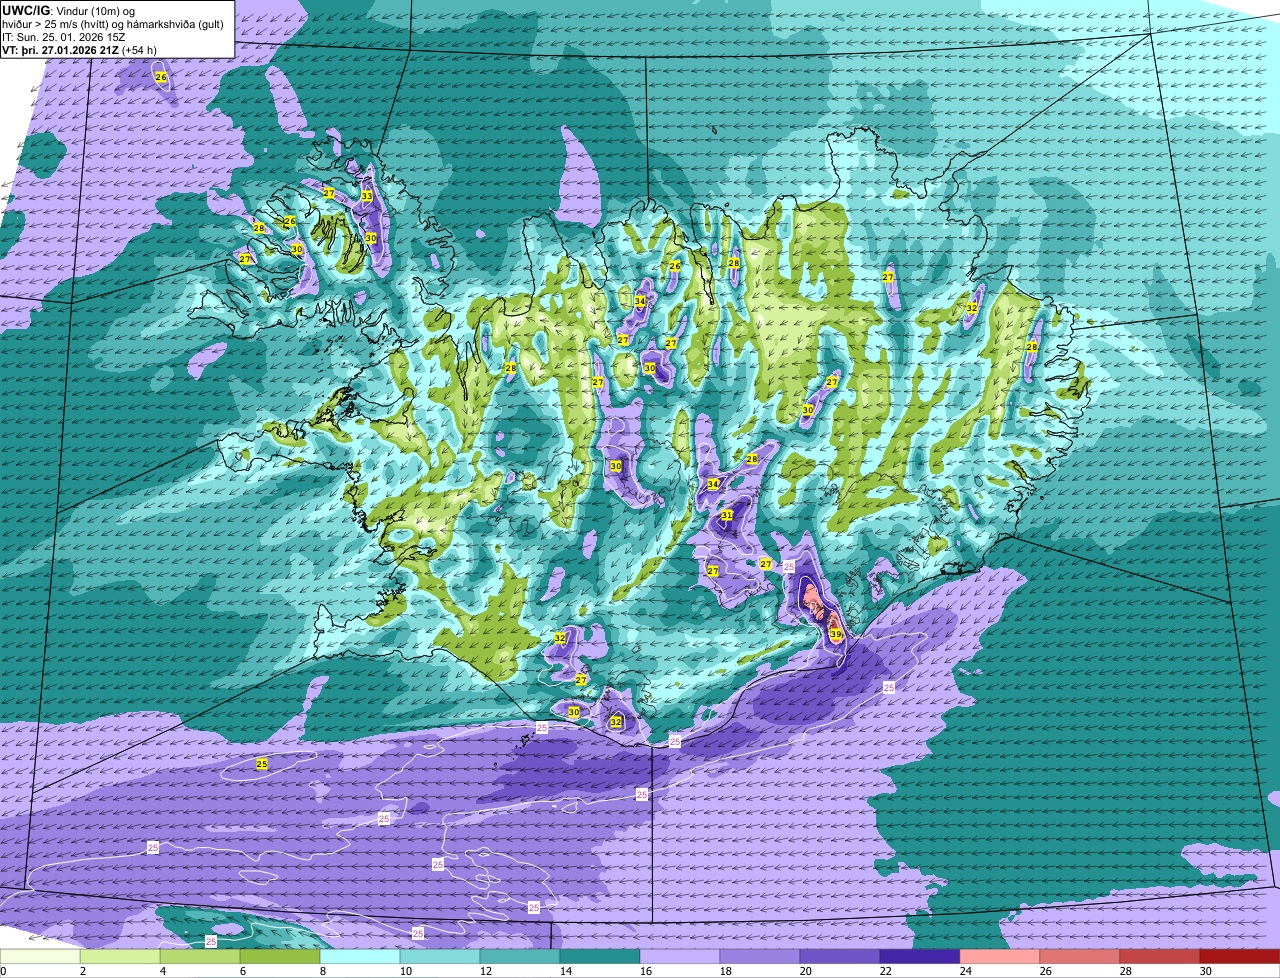
Task: Click the 'UWC/IG: Vindur (10m) og' title line
Action: [x=68, y=11]
